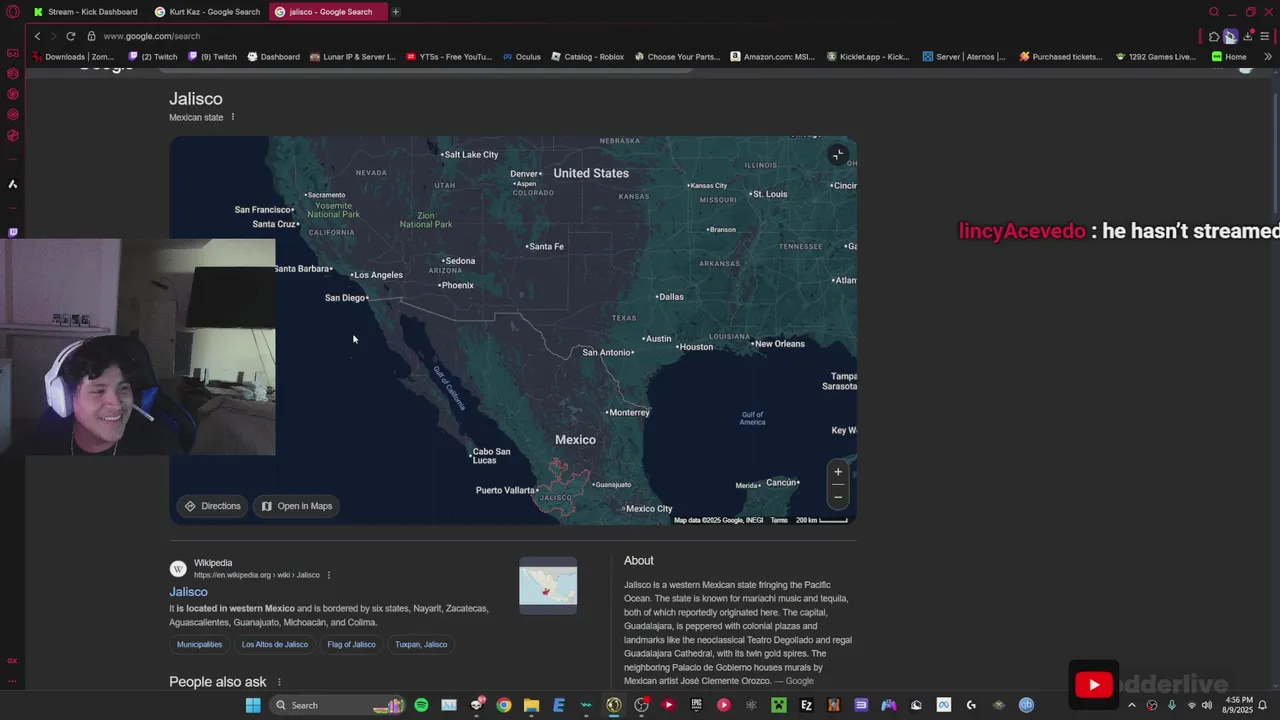The height and width of the screenshot is (720, 1280).
Task: Open qBittorrent icon in taskbar
Action: (1026, 705)
